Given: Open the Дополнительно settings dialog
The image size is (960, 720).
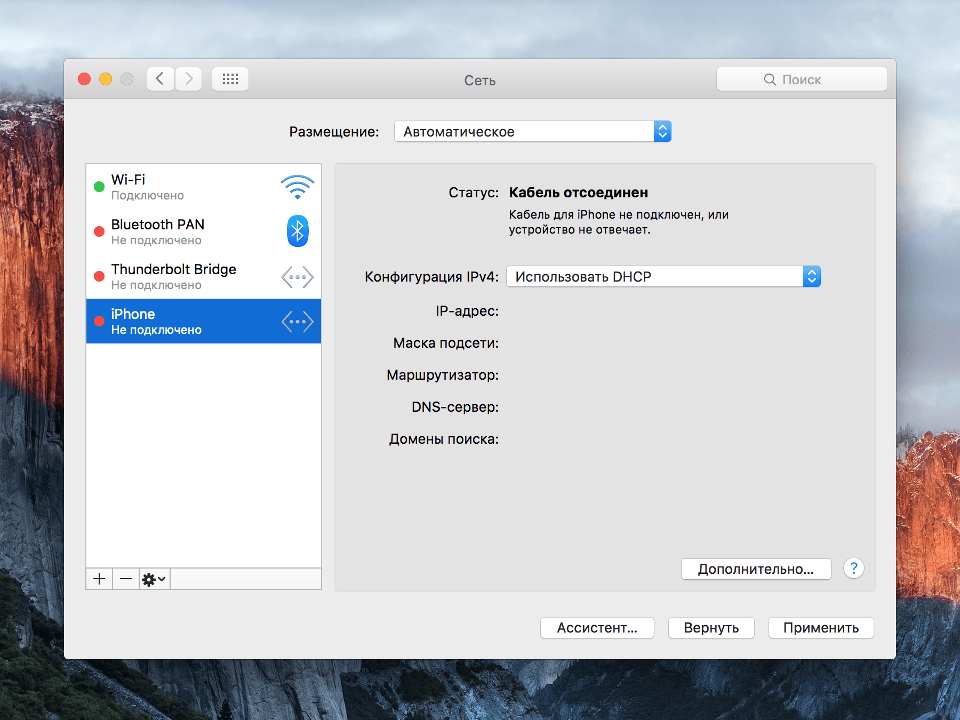Looking at the screenshot, I should [x=756, y=568].
